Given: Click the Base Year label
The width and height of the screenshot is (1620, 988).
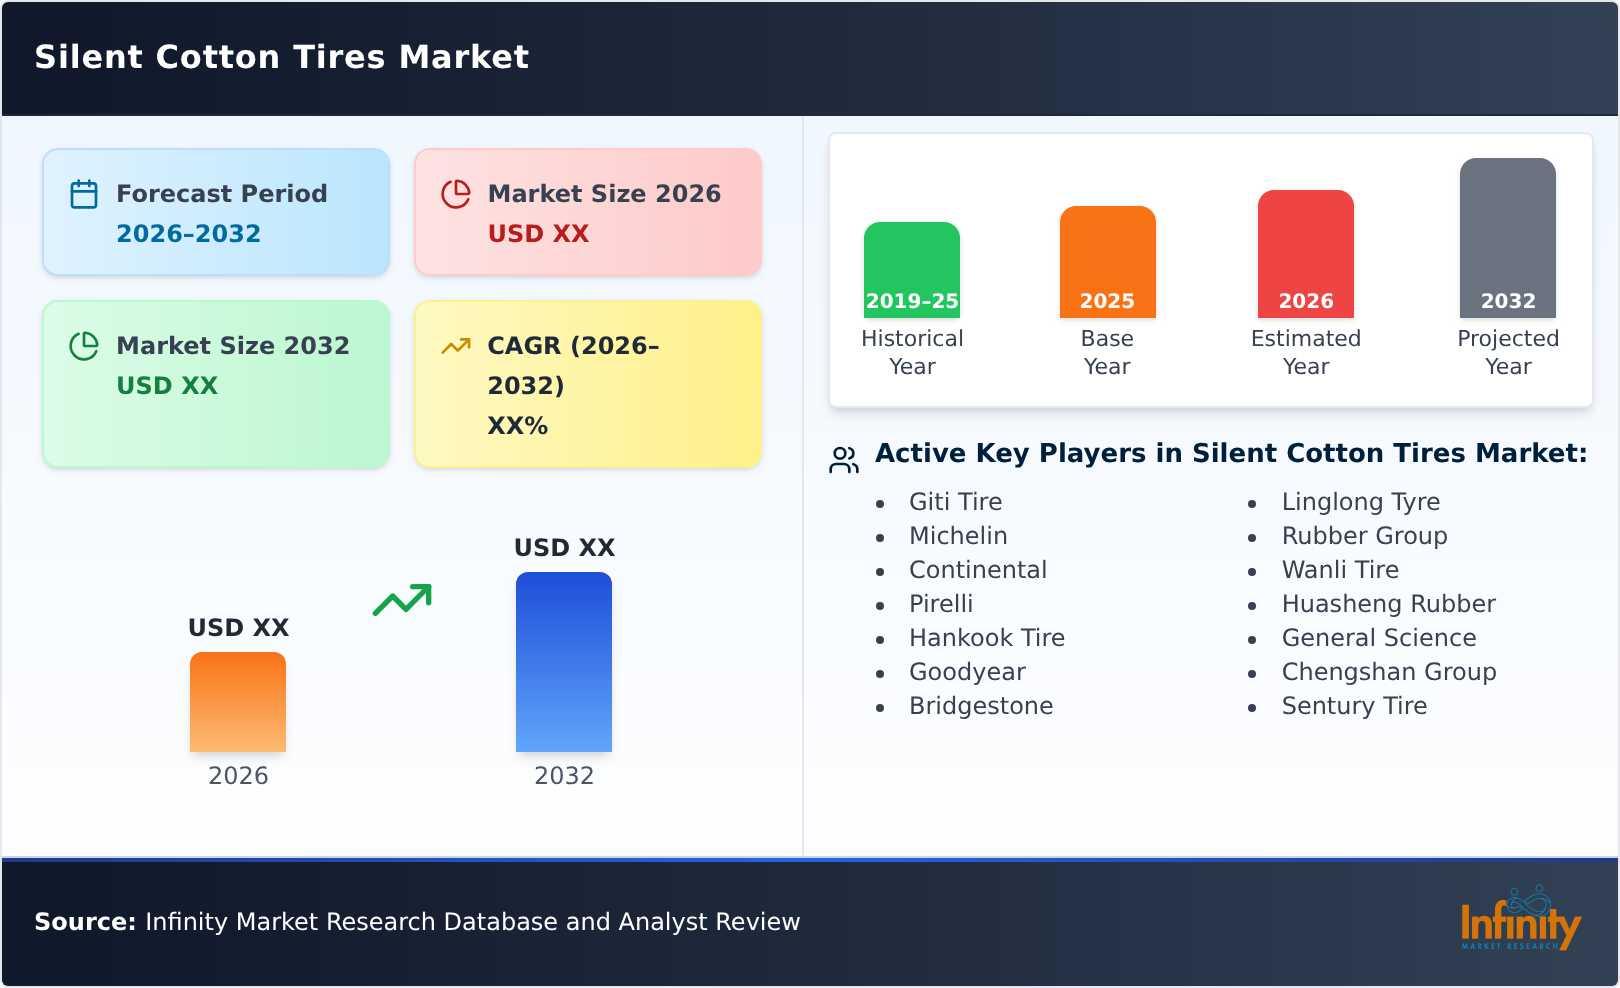Looking at the screenshot, I should point(1107,352).
